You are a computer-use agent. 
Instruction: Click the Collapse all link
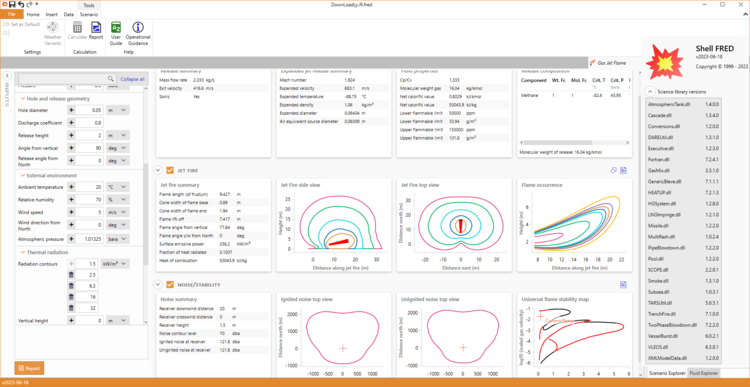(132, 79)
